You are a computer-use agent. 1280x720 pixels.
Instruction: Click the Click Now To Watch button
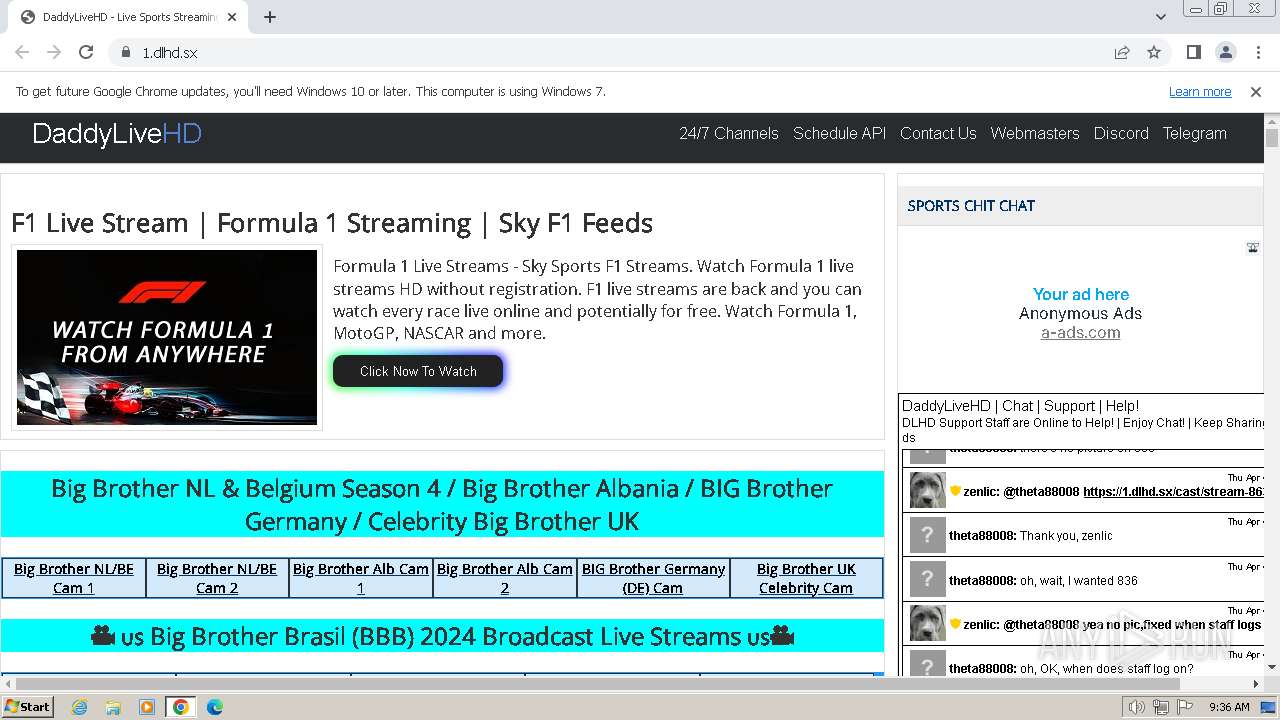click(418, 371)
